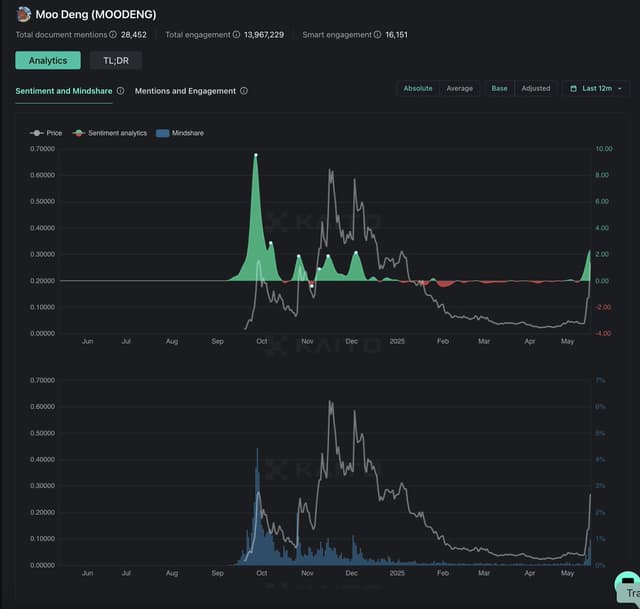The height and width of the screenshot is (609, 640).
Task: Select the Analytics tab
Action: click(x=48, y=60)
